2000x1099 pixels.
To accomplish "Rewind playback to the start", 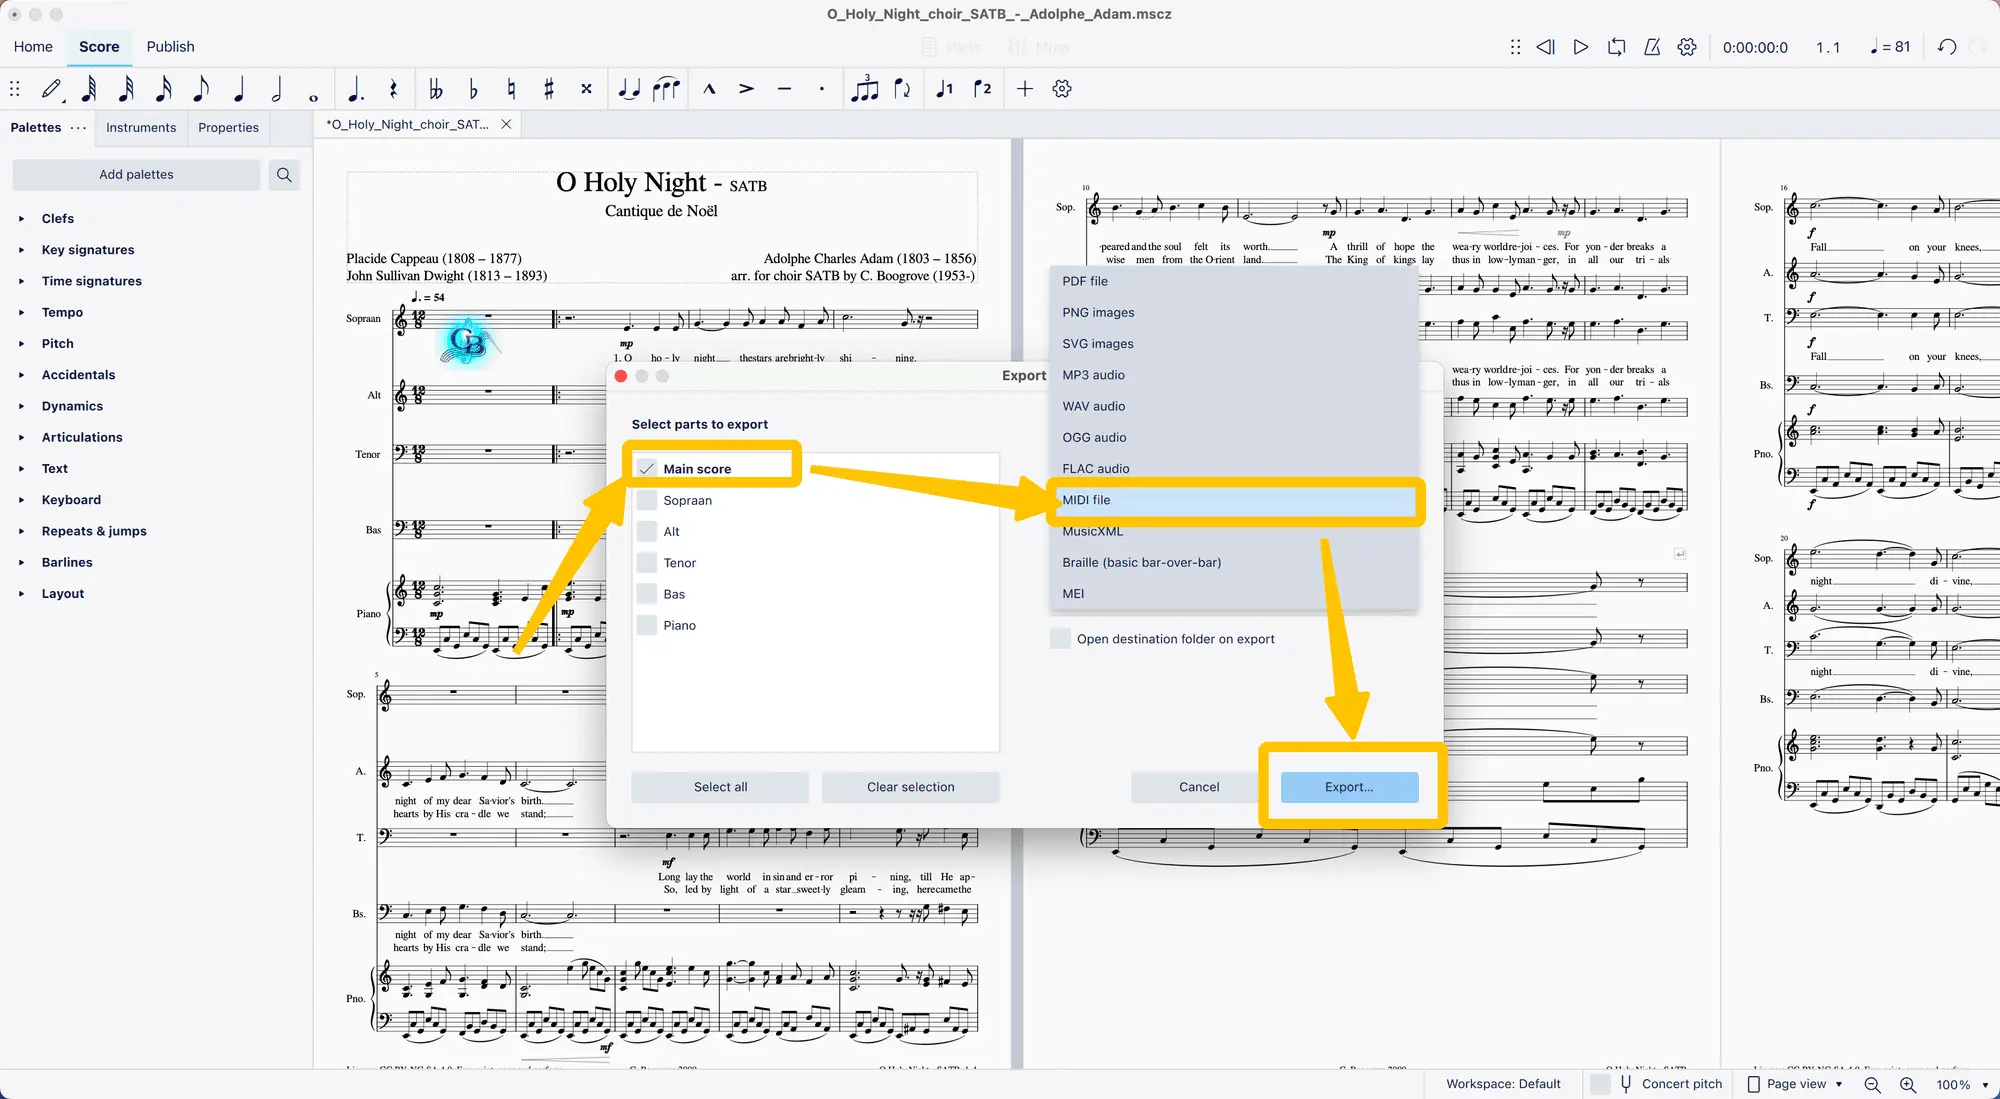I will [x=1545, y=47].
